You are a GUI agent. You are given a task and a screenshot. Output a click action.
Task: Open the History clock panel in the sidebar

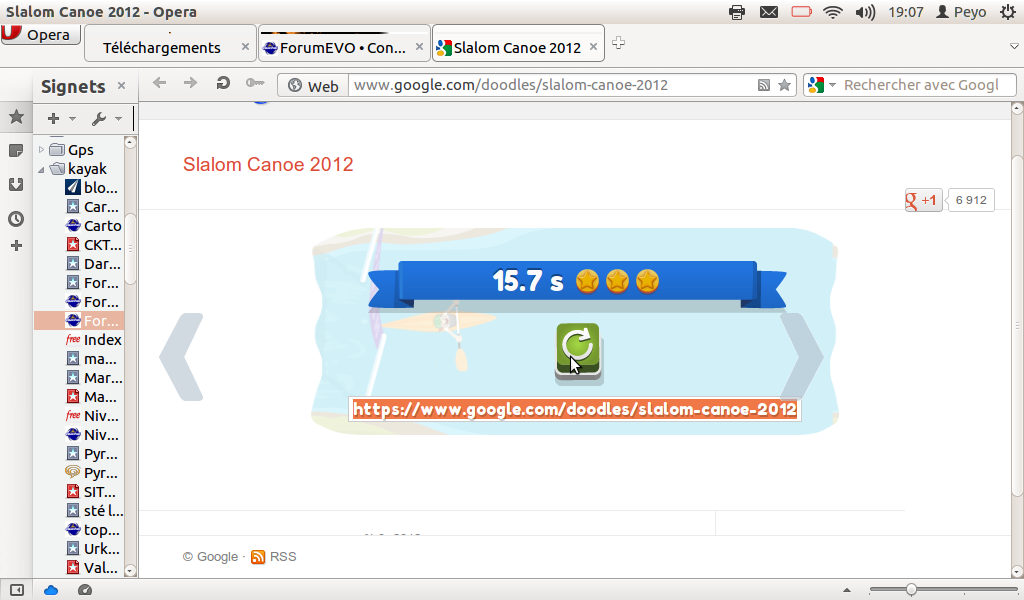point(16,219)
